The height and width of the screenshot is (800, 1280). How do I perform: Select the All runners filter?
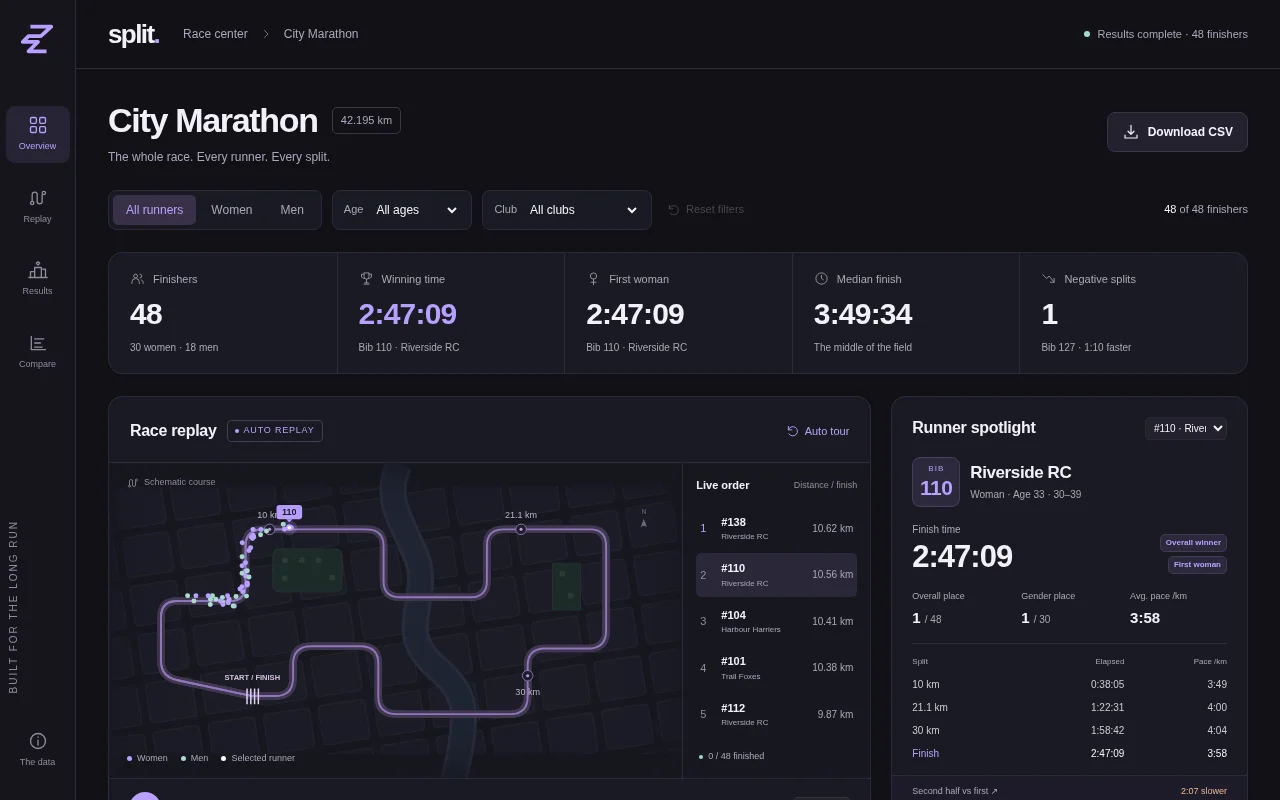154,210
